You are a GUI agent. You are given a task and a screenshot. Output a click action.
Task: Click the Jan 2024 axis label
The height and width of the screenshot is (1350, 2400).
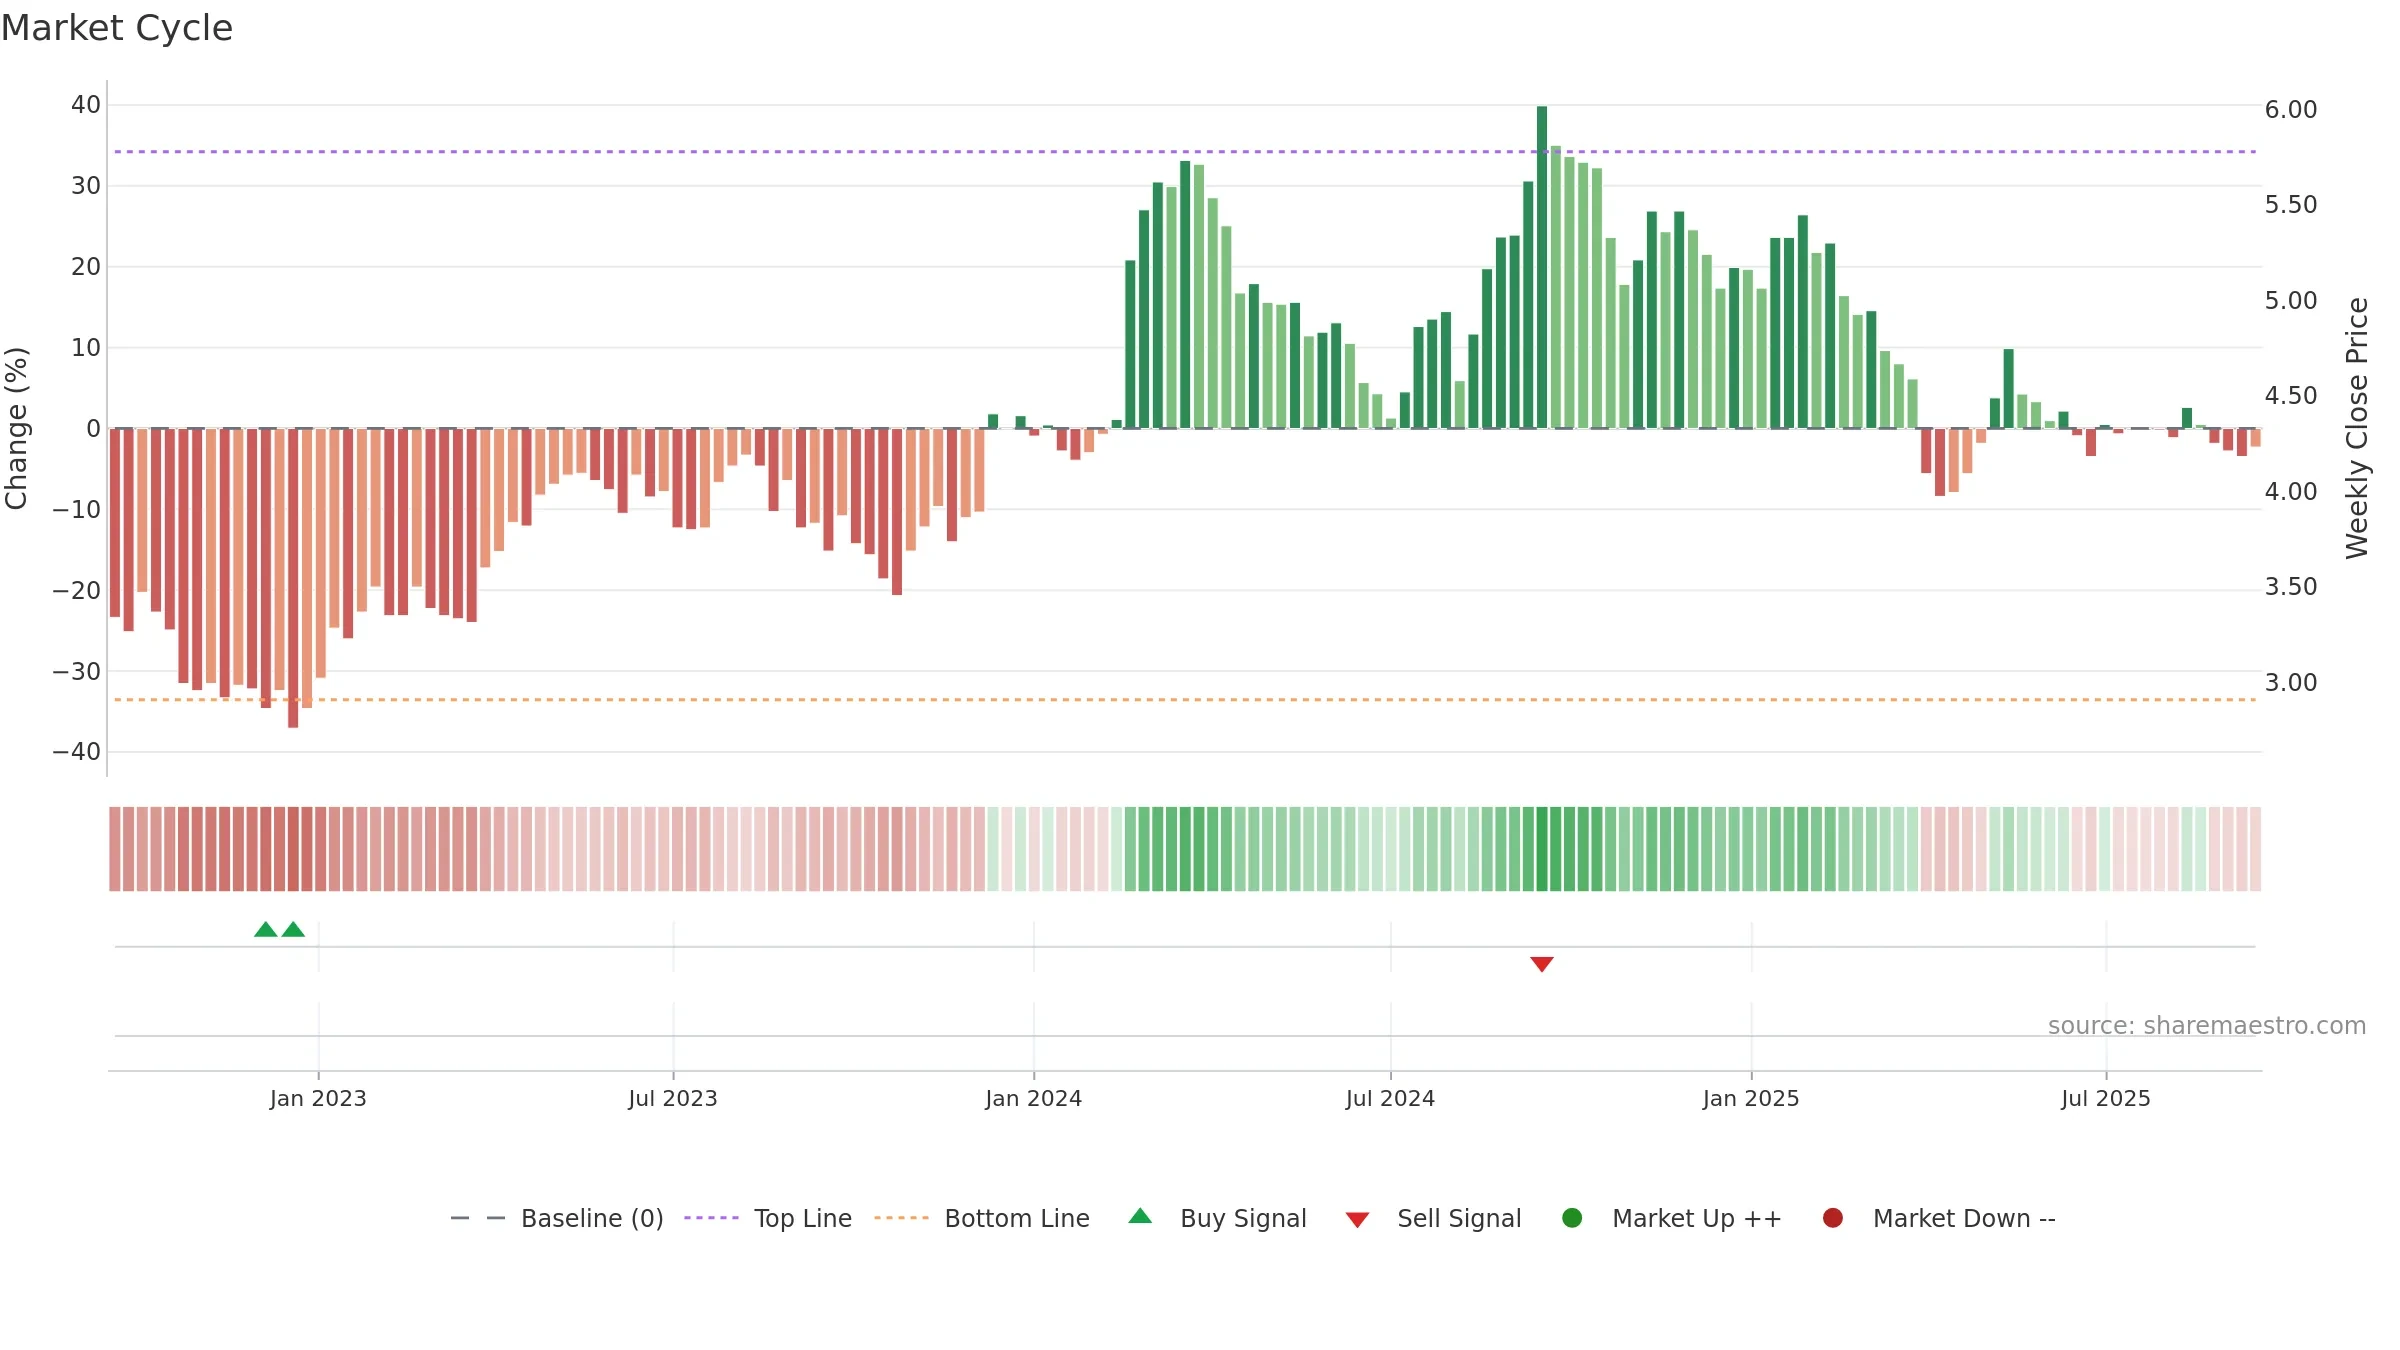[x=1034, y=1099]
